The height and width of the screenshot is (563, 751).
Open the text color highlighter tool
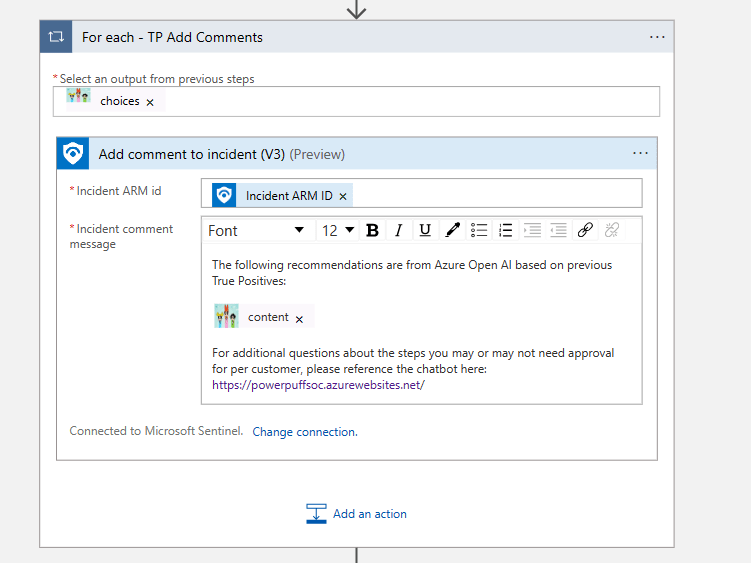452,230
